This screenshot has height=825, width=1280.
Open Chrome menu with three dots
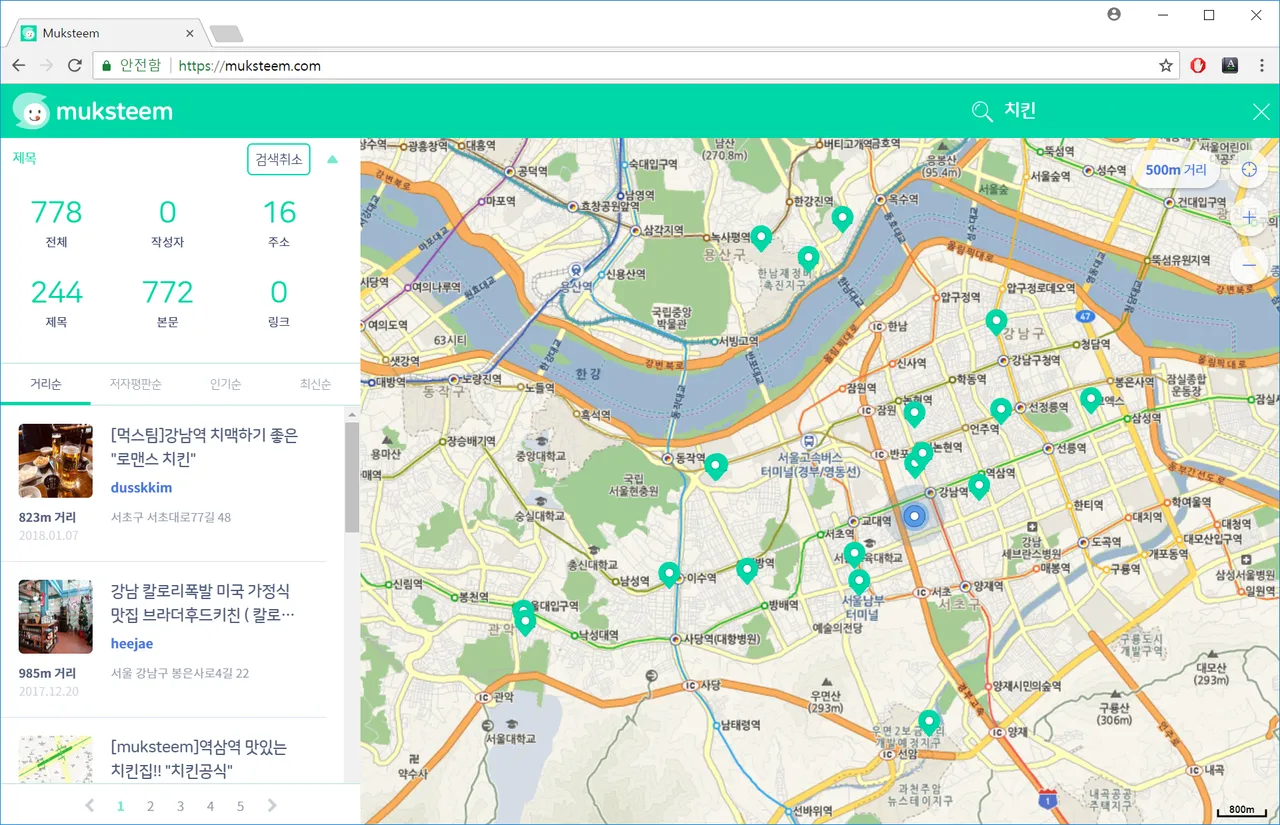(x=1262, y=65)
